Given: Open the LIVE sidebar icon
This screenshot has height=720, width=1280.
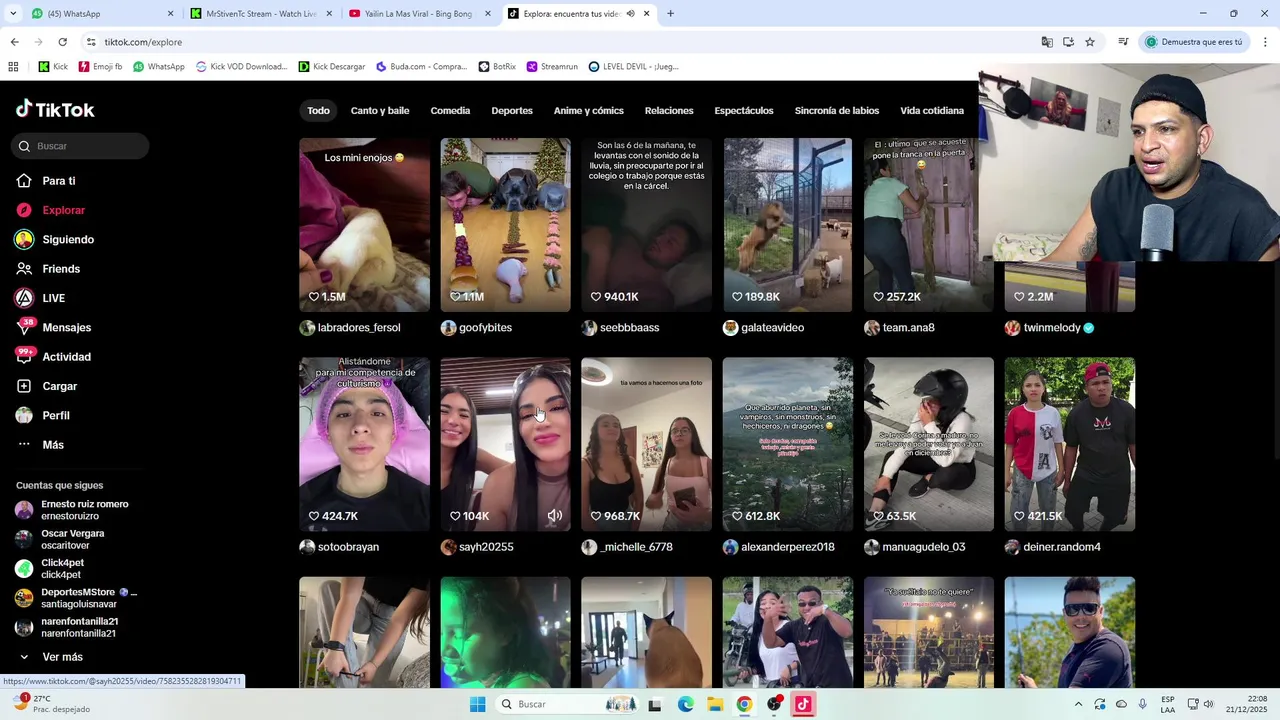Looking at the screenshot, I should [24, 298].
